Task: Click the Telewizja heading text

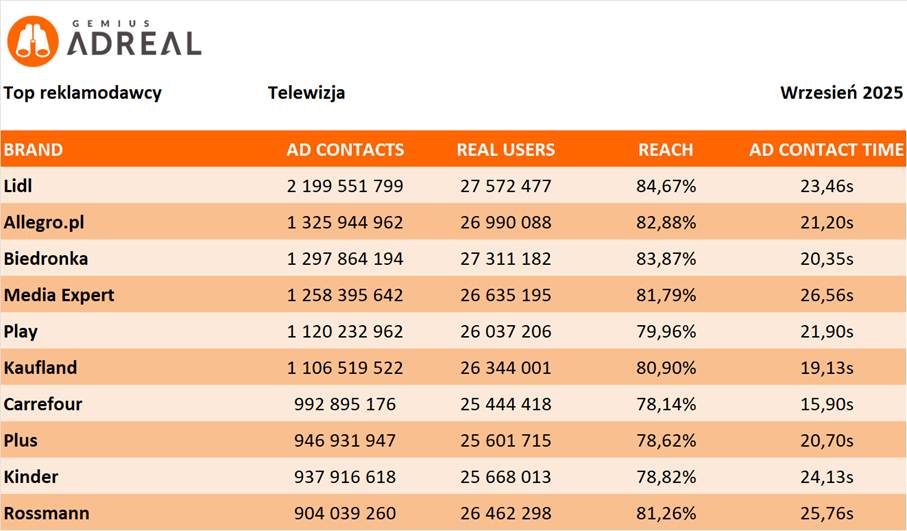Action: [306, 93]
